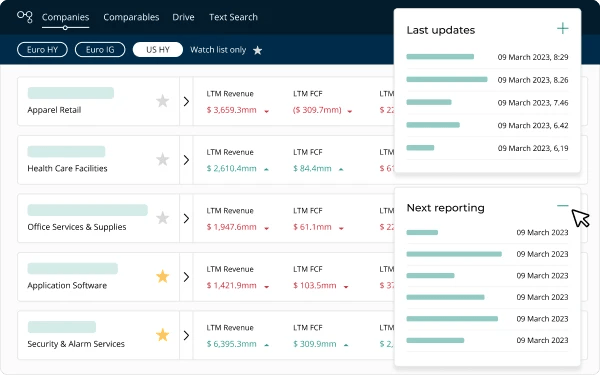Go to the Text Search tab
600x375 pixels.
pyautogui.click(x=233, y=17)
